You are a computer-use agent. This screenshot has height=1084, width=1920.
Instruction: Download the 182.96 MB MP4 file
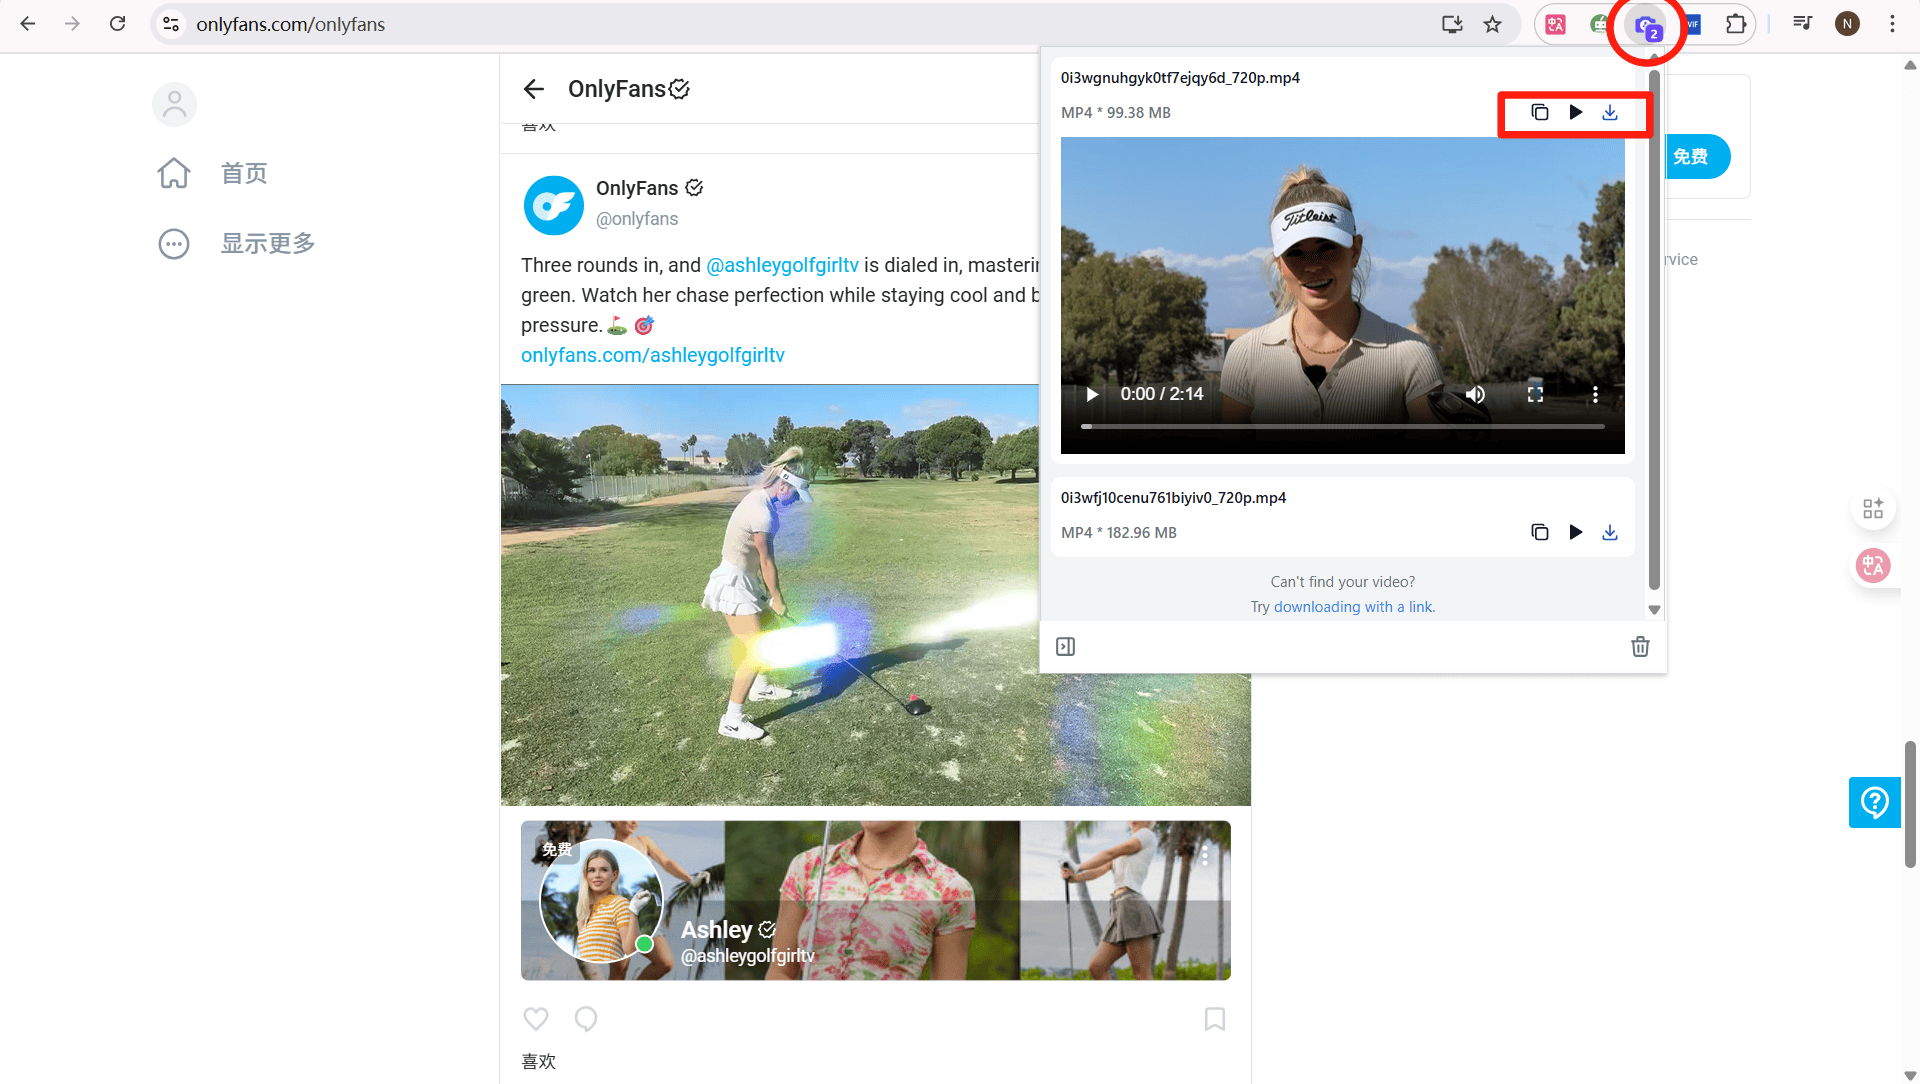pos(1610,532)
